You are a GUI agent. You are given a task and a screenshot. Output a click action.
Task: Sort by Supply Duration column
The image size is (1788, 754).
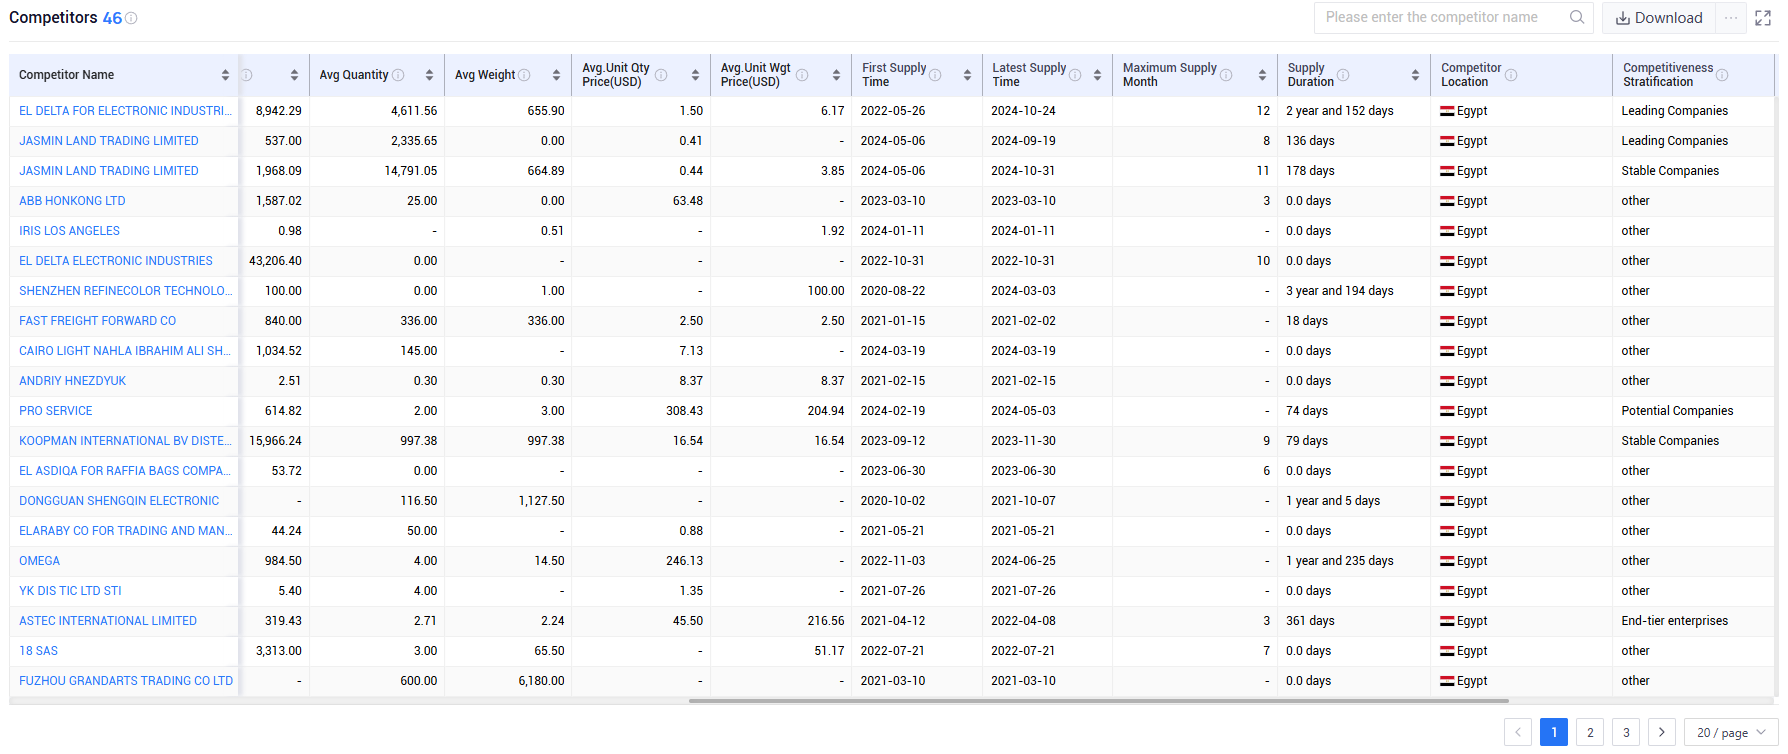pos(1415,75)
